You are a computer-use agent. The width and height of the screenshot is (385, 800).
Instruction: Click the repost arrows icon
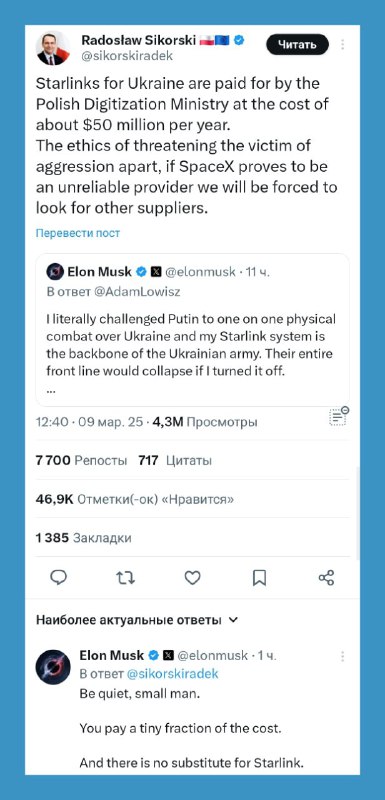(125, 578)
